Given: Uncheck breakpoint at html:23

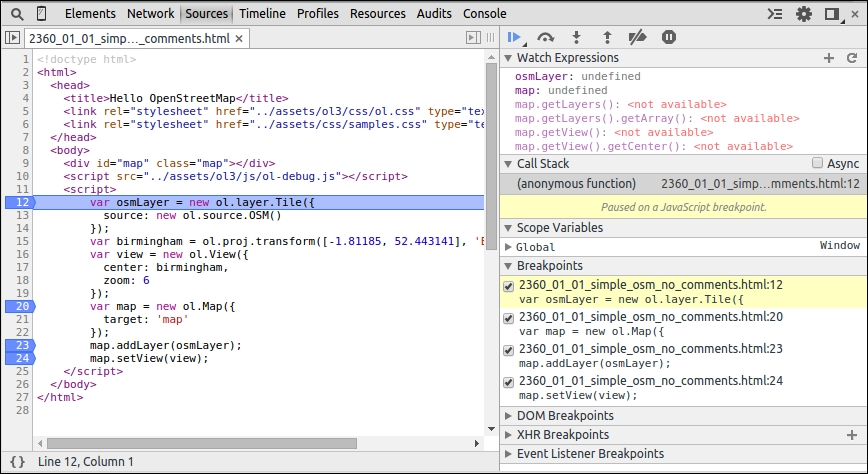Looking at the screenshot, I should tap(508, 351).
